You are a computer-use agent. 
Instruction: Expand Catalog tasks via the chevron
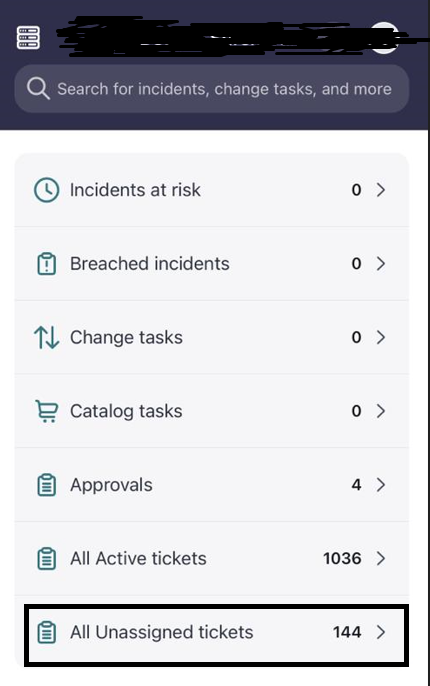[x=381, y=411]
